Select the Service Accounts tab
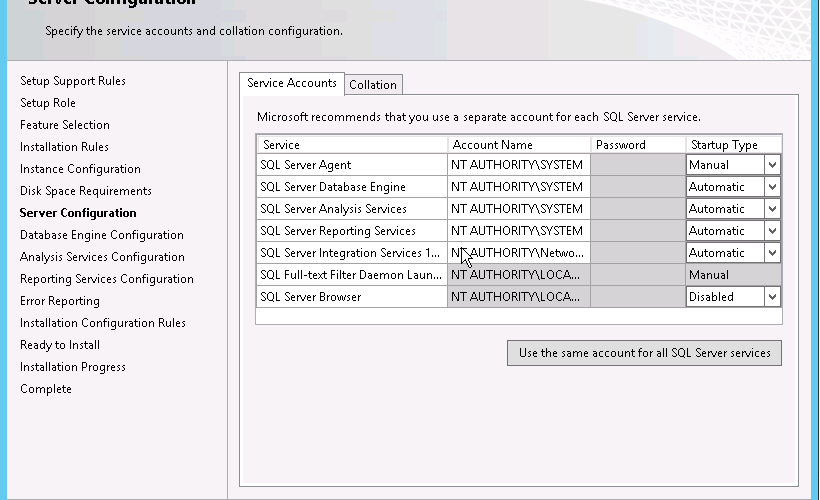The image size is (820, 500). tap(292, 83)
